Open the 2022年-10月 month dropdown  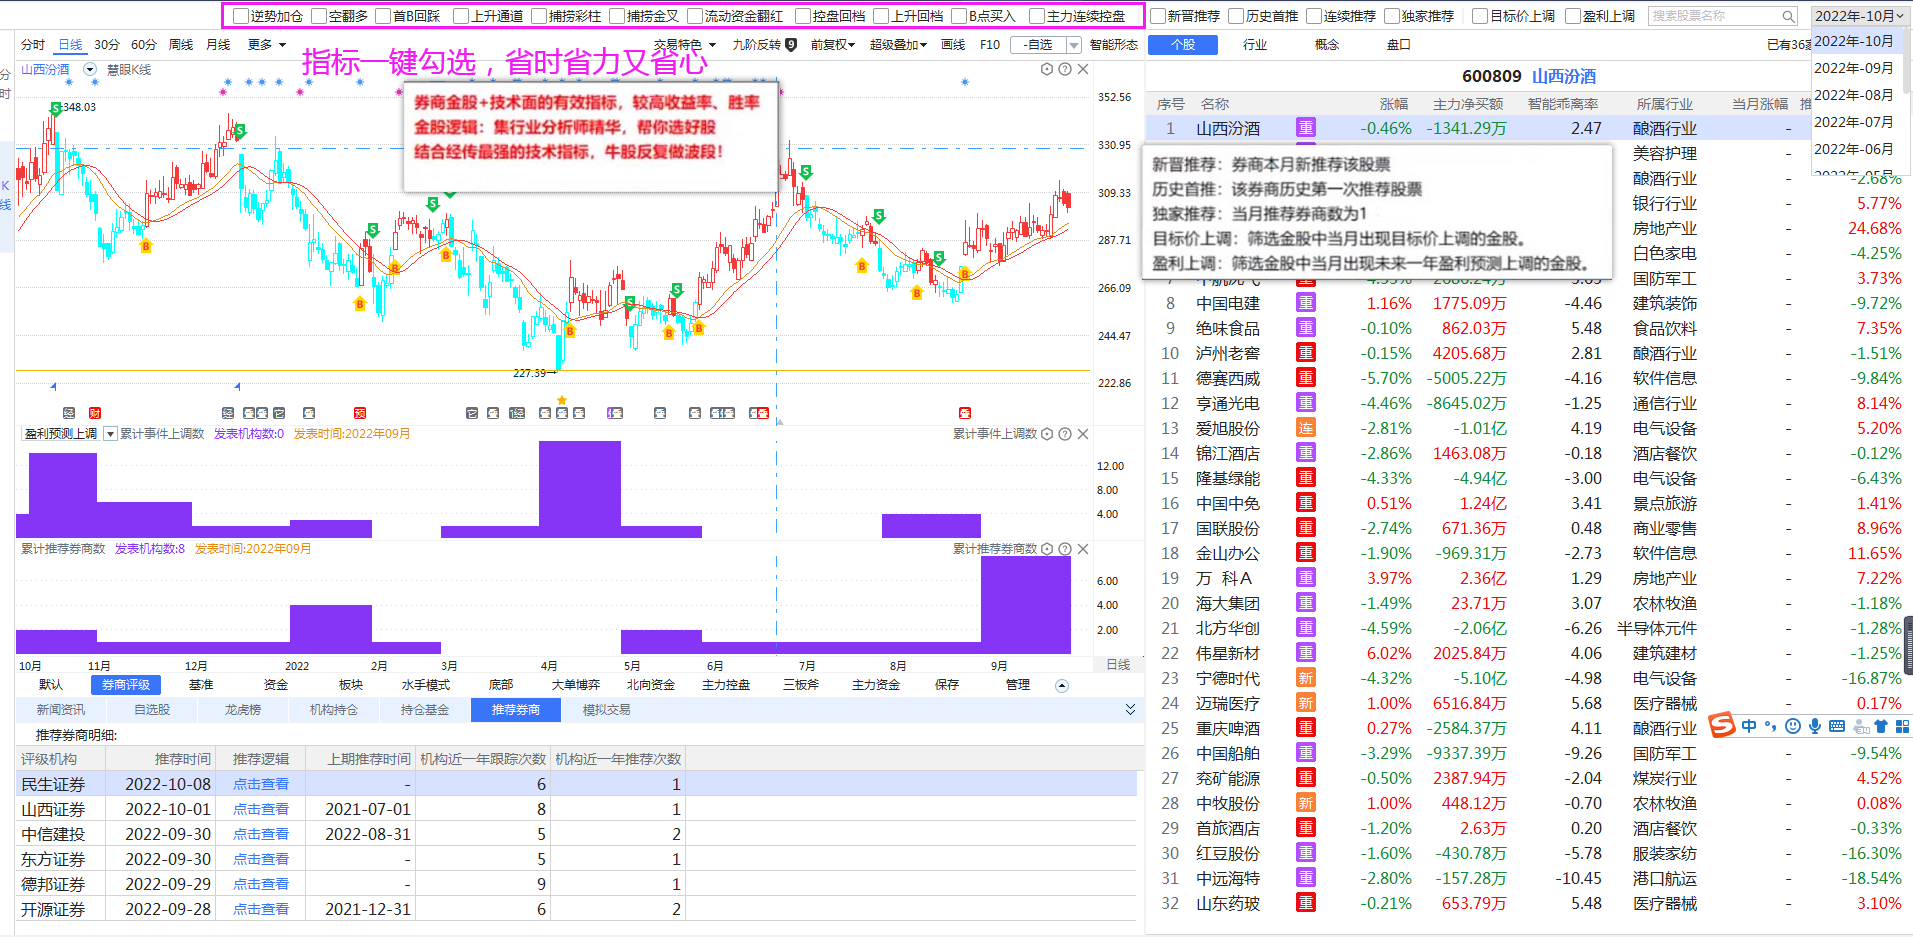[x=1860, y=16]
